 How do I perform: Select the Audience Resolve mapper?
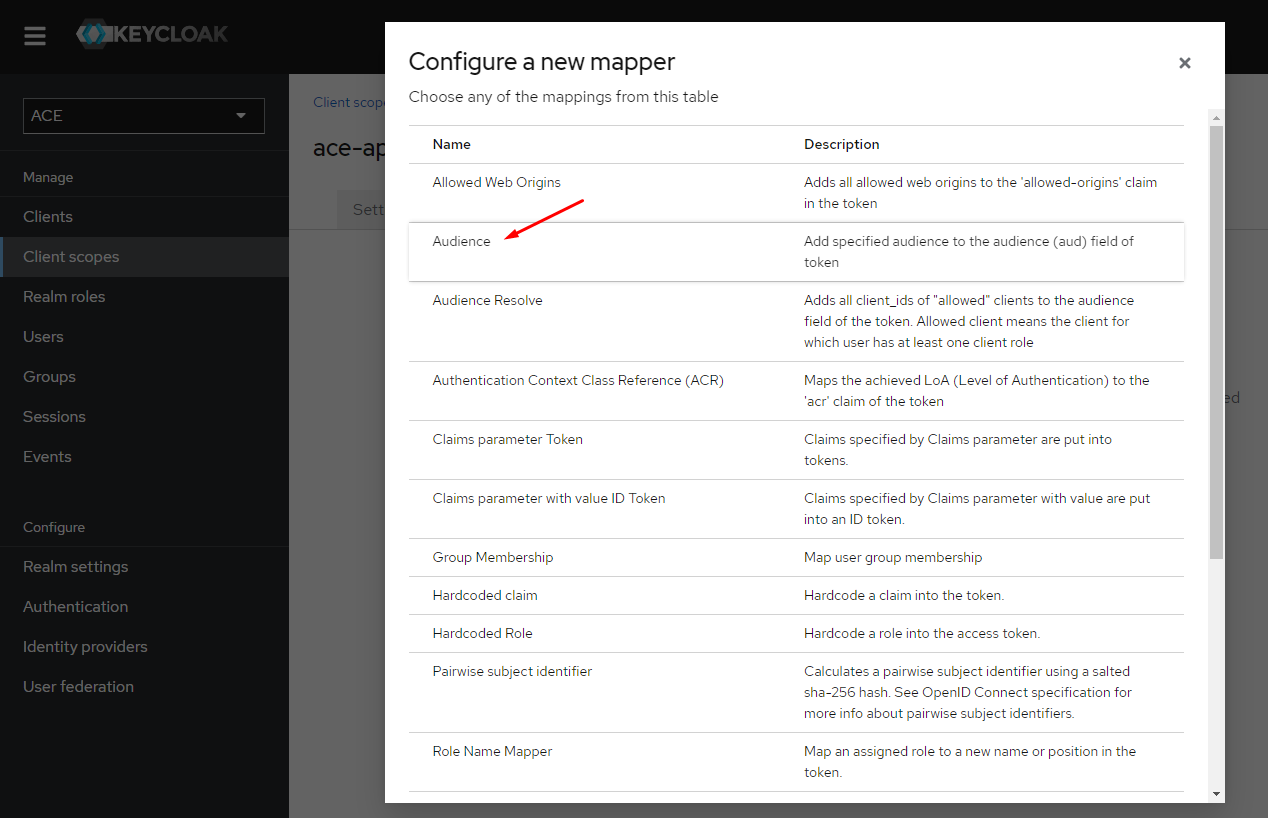pos(487,300)
